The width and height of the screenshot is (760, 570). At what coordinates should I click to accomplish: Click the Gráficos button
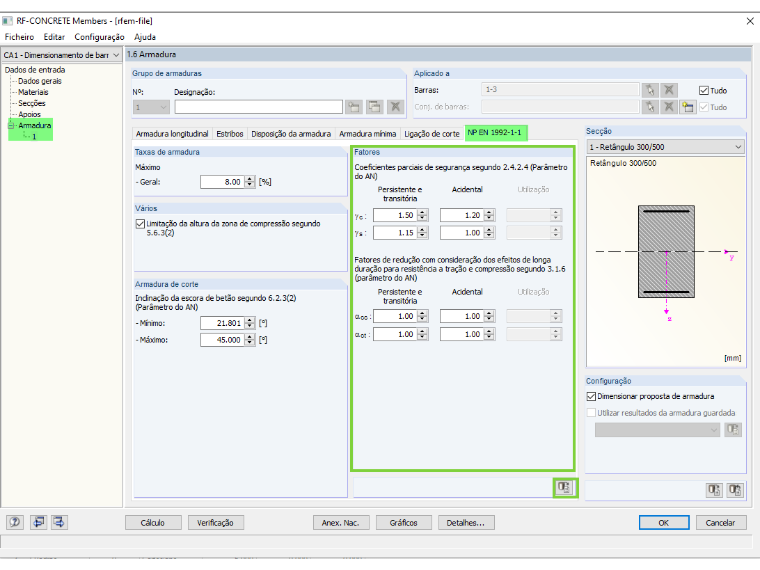404,522
